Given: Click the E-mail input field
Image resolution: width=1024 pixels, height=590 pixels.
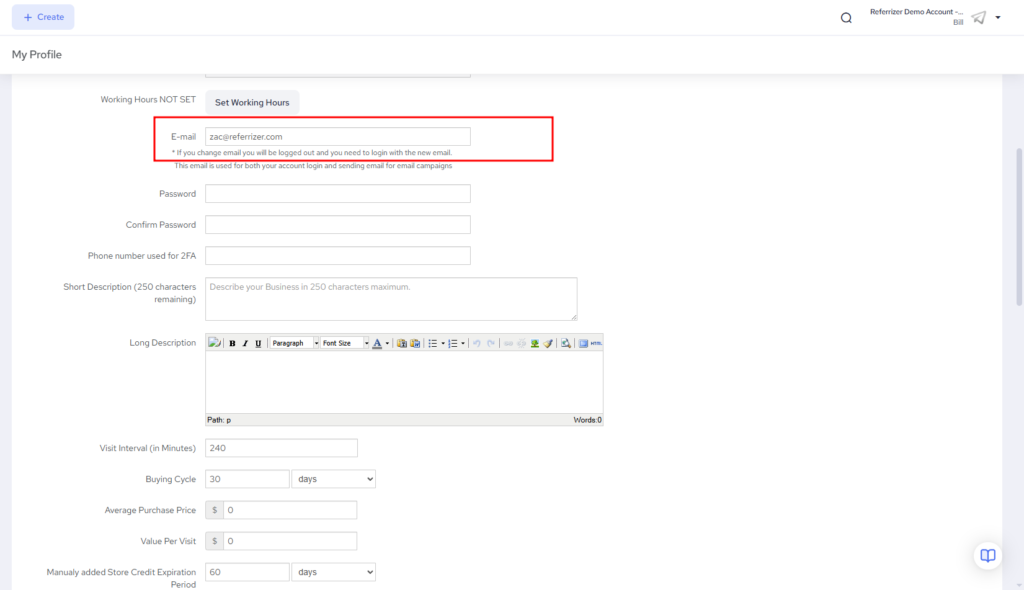Looking at the screenshot, I should [337, 136].
